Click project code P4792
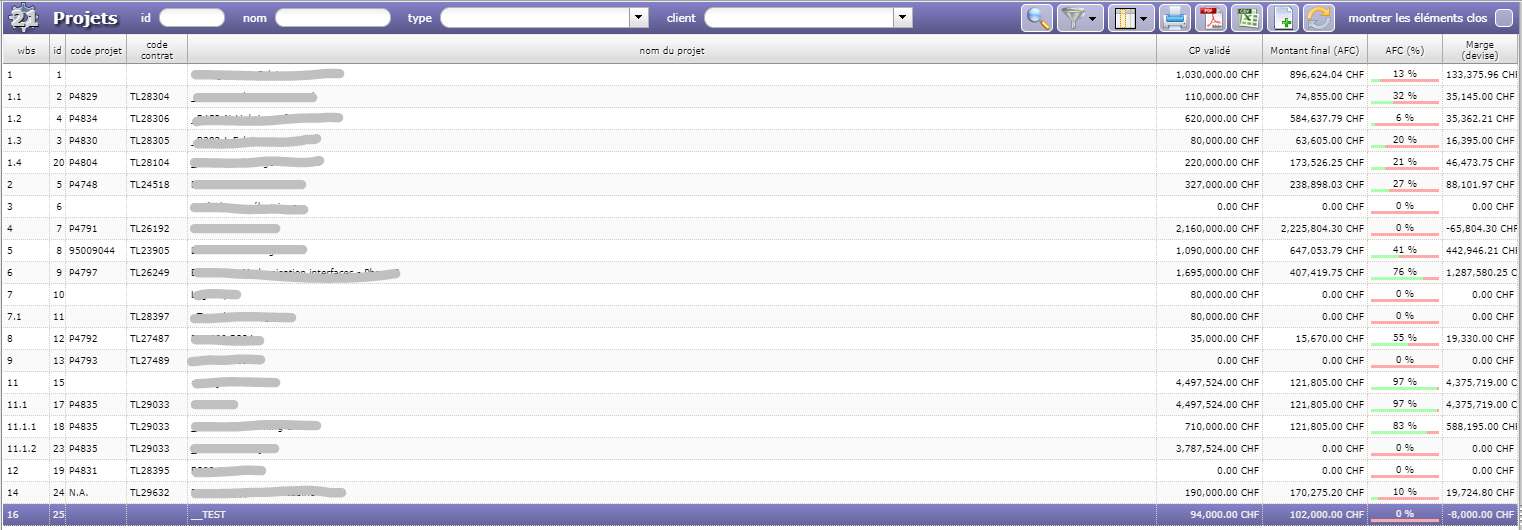 (83, 339)
